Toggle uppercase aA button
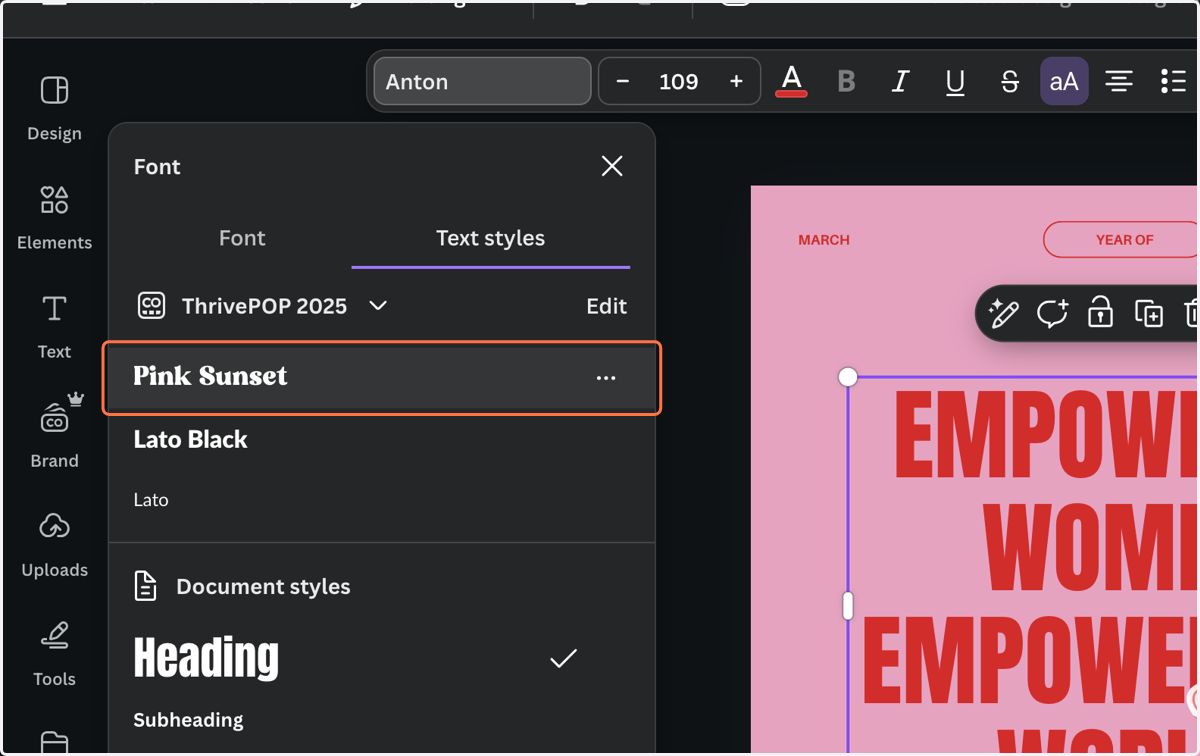This screenshot has height=756, width=1200. coord(1064,81)
